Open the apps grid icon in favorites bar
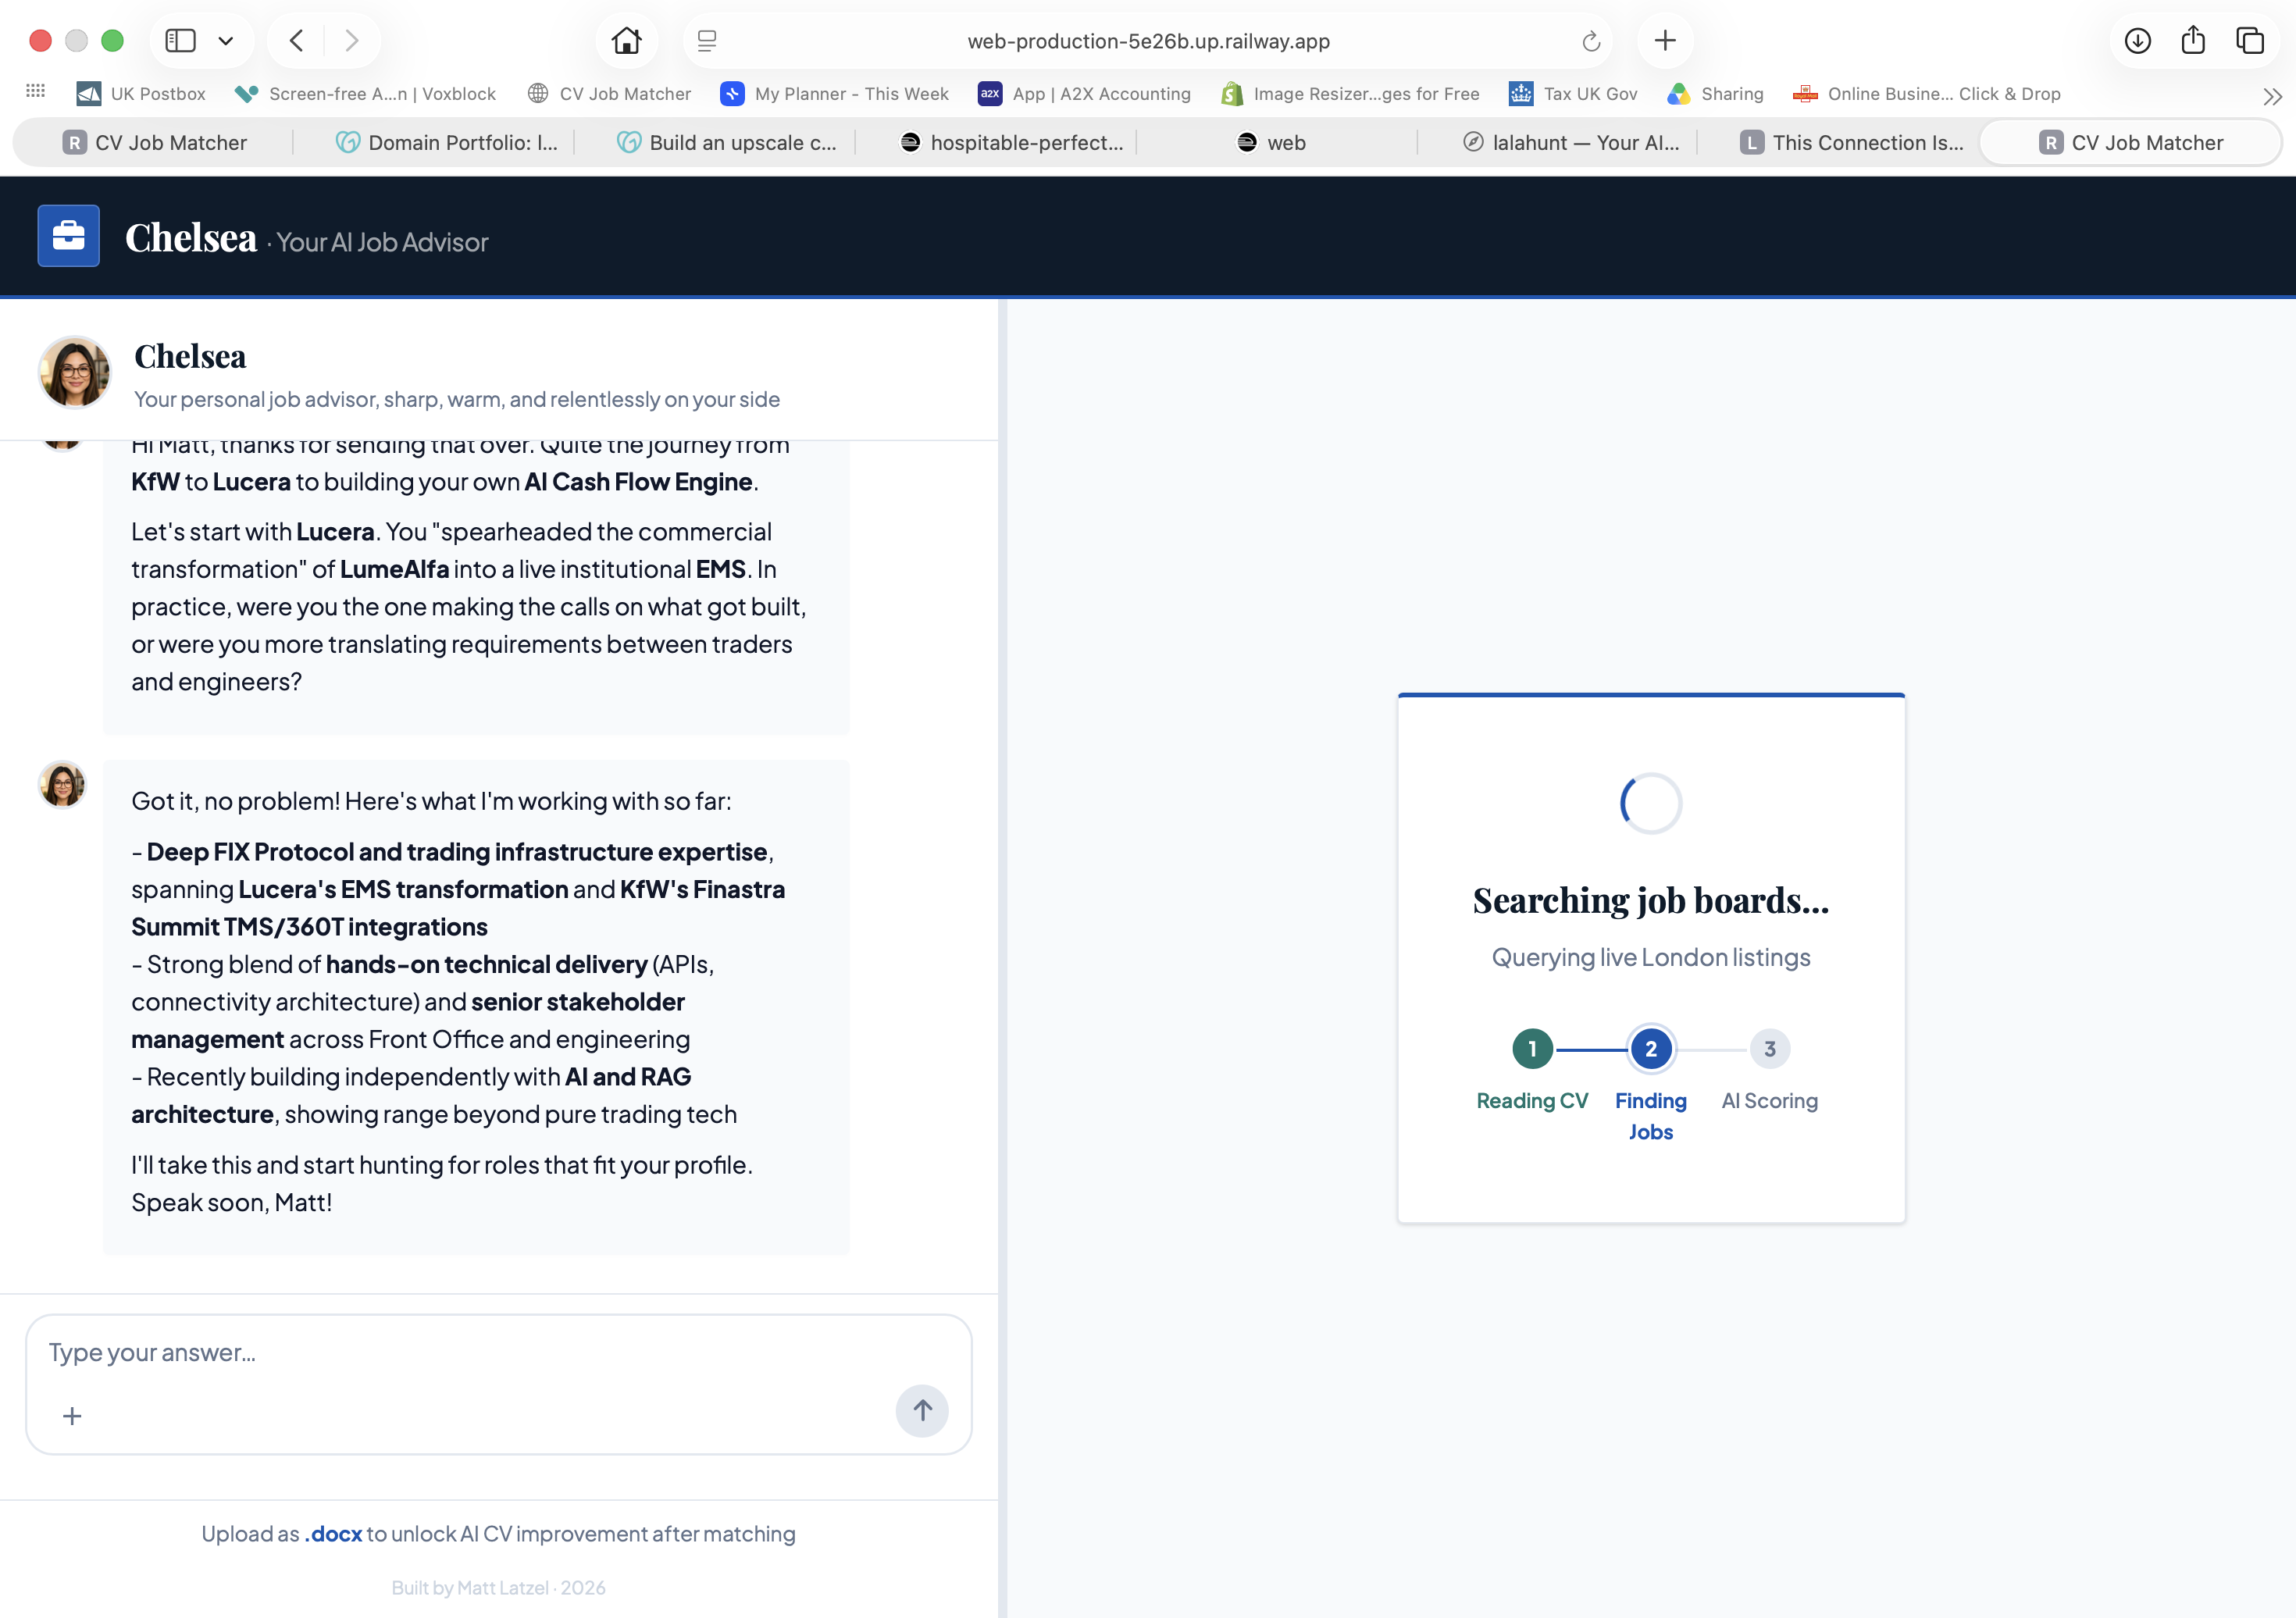The width and height of the screenshot is (2296, 1618). tap(36, 91)
